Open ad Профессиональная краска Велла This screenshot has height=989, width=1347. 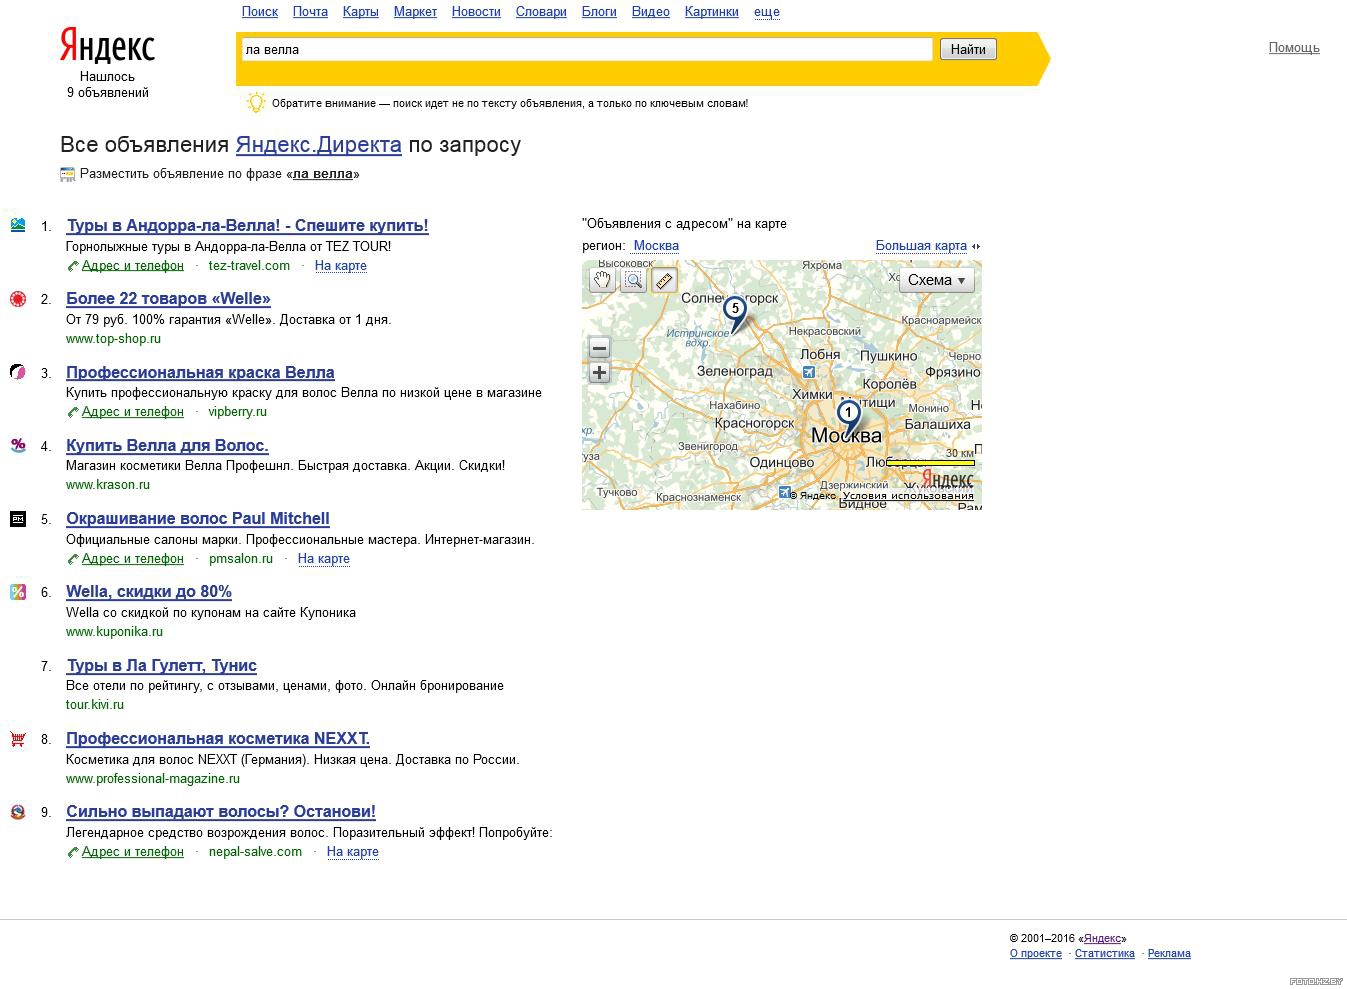200,373
